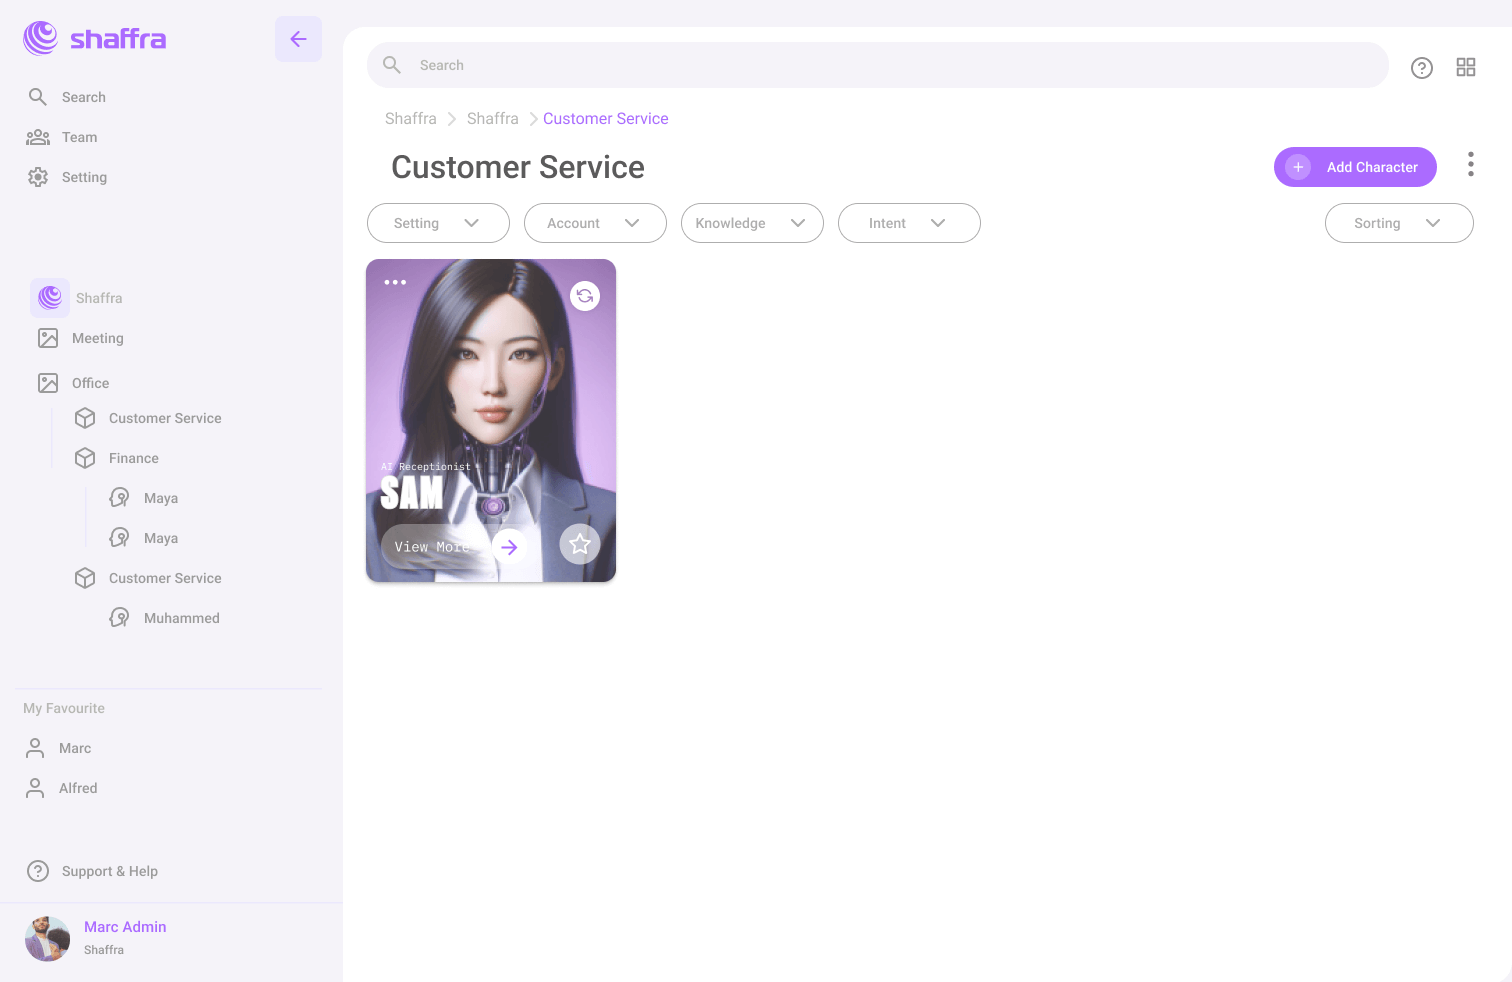1512x982 pixels.
Task: Toggle favorite star on SAM card
Action: [x=579, y=544]
